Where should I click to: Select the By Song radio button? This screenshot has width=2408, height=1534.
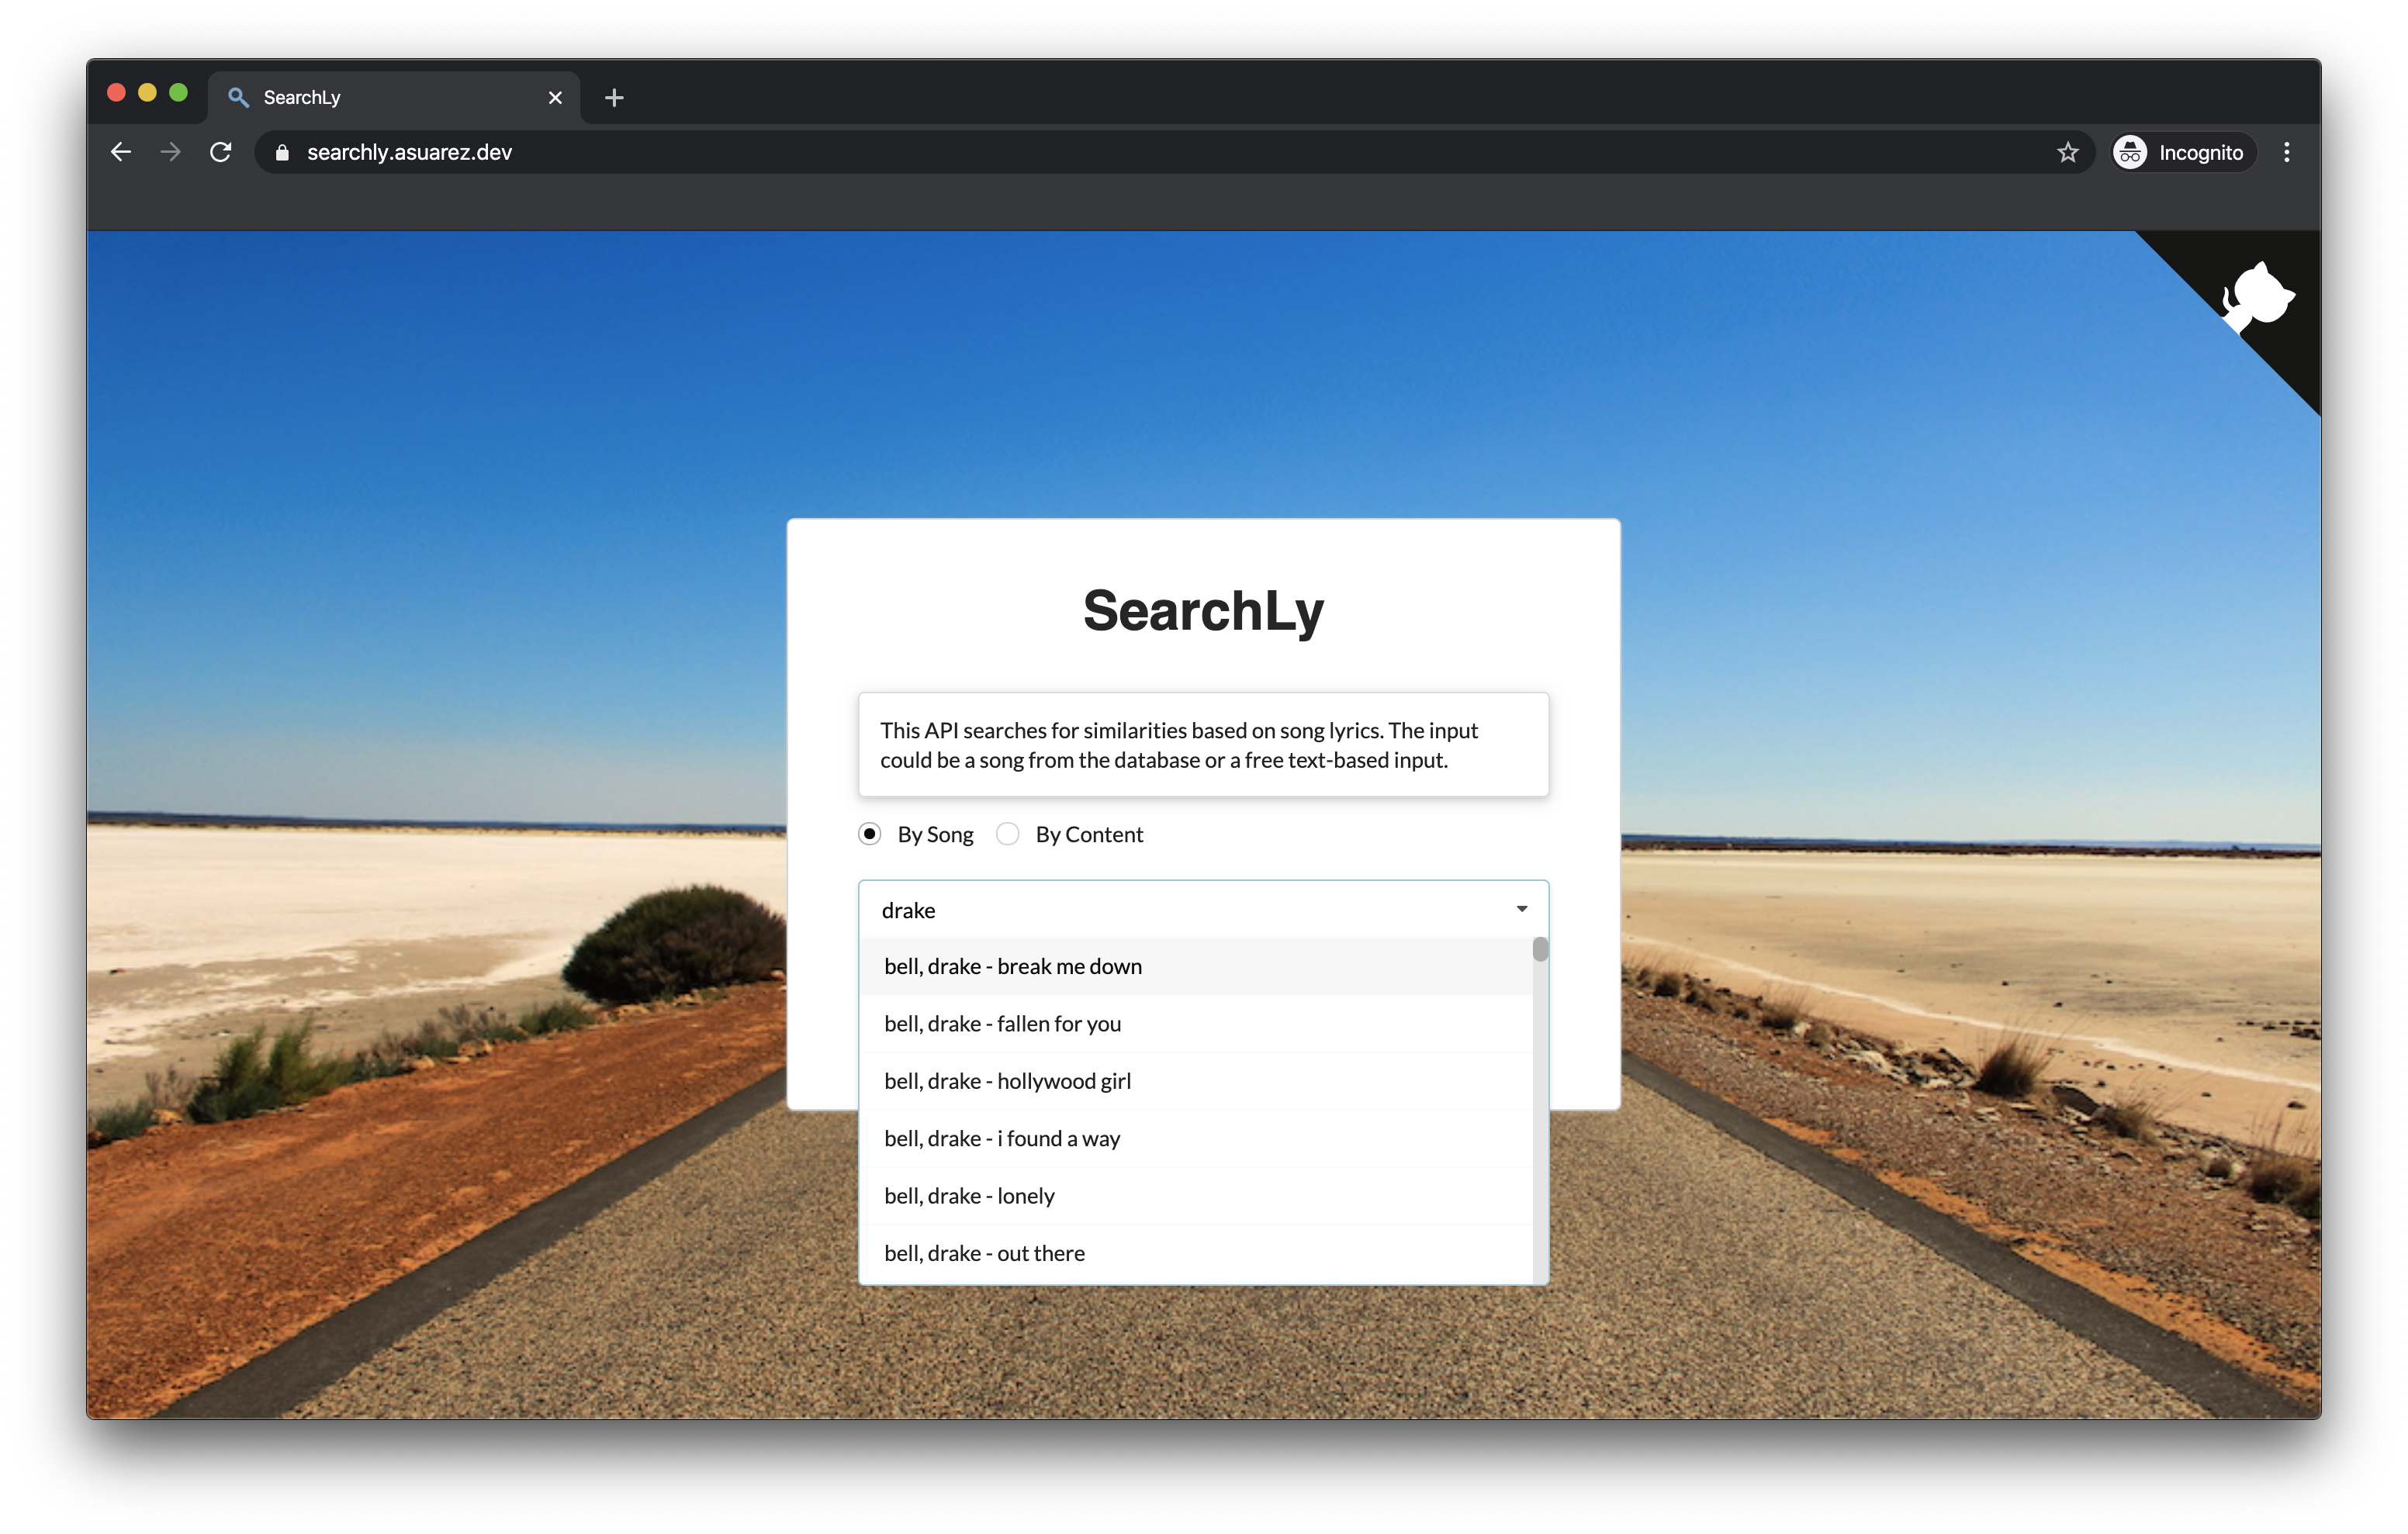point(869,834)
